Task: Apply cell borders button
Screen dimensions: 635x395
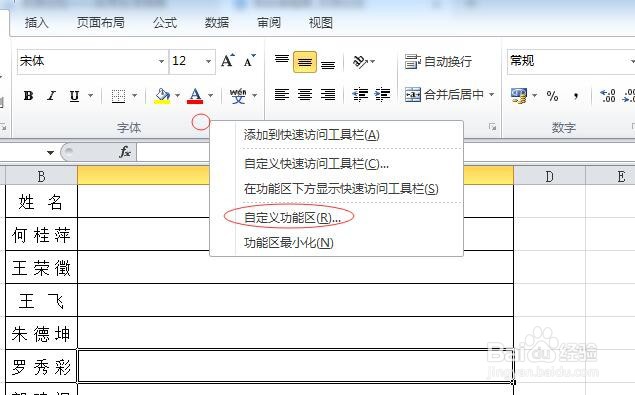Action: pos(119,96)
